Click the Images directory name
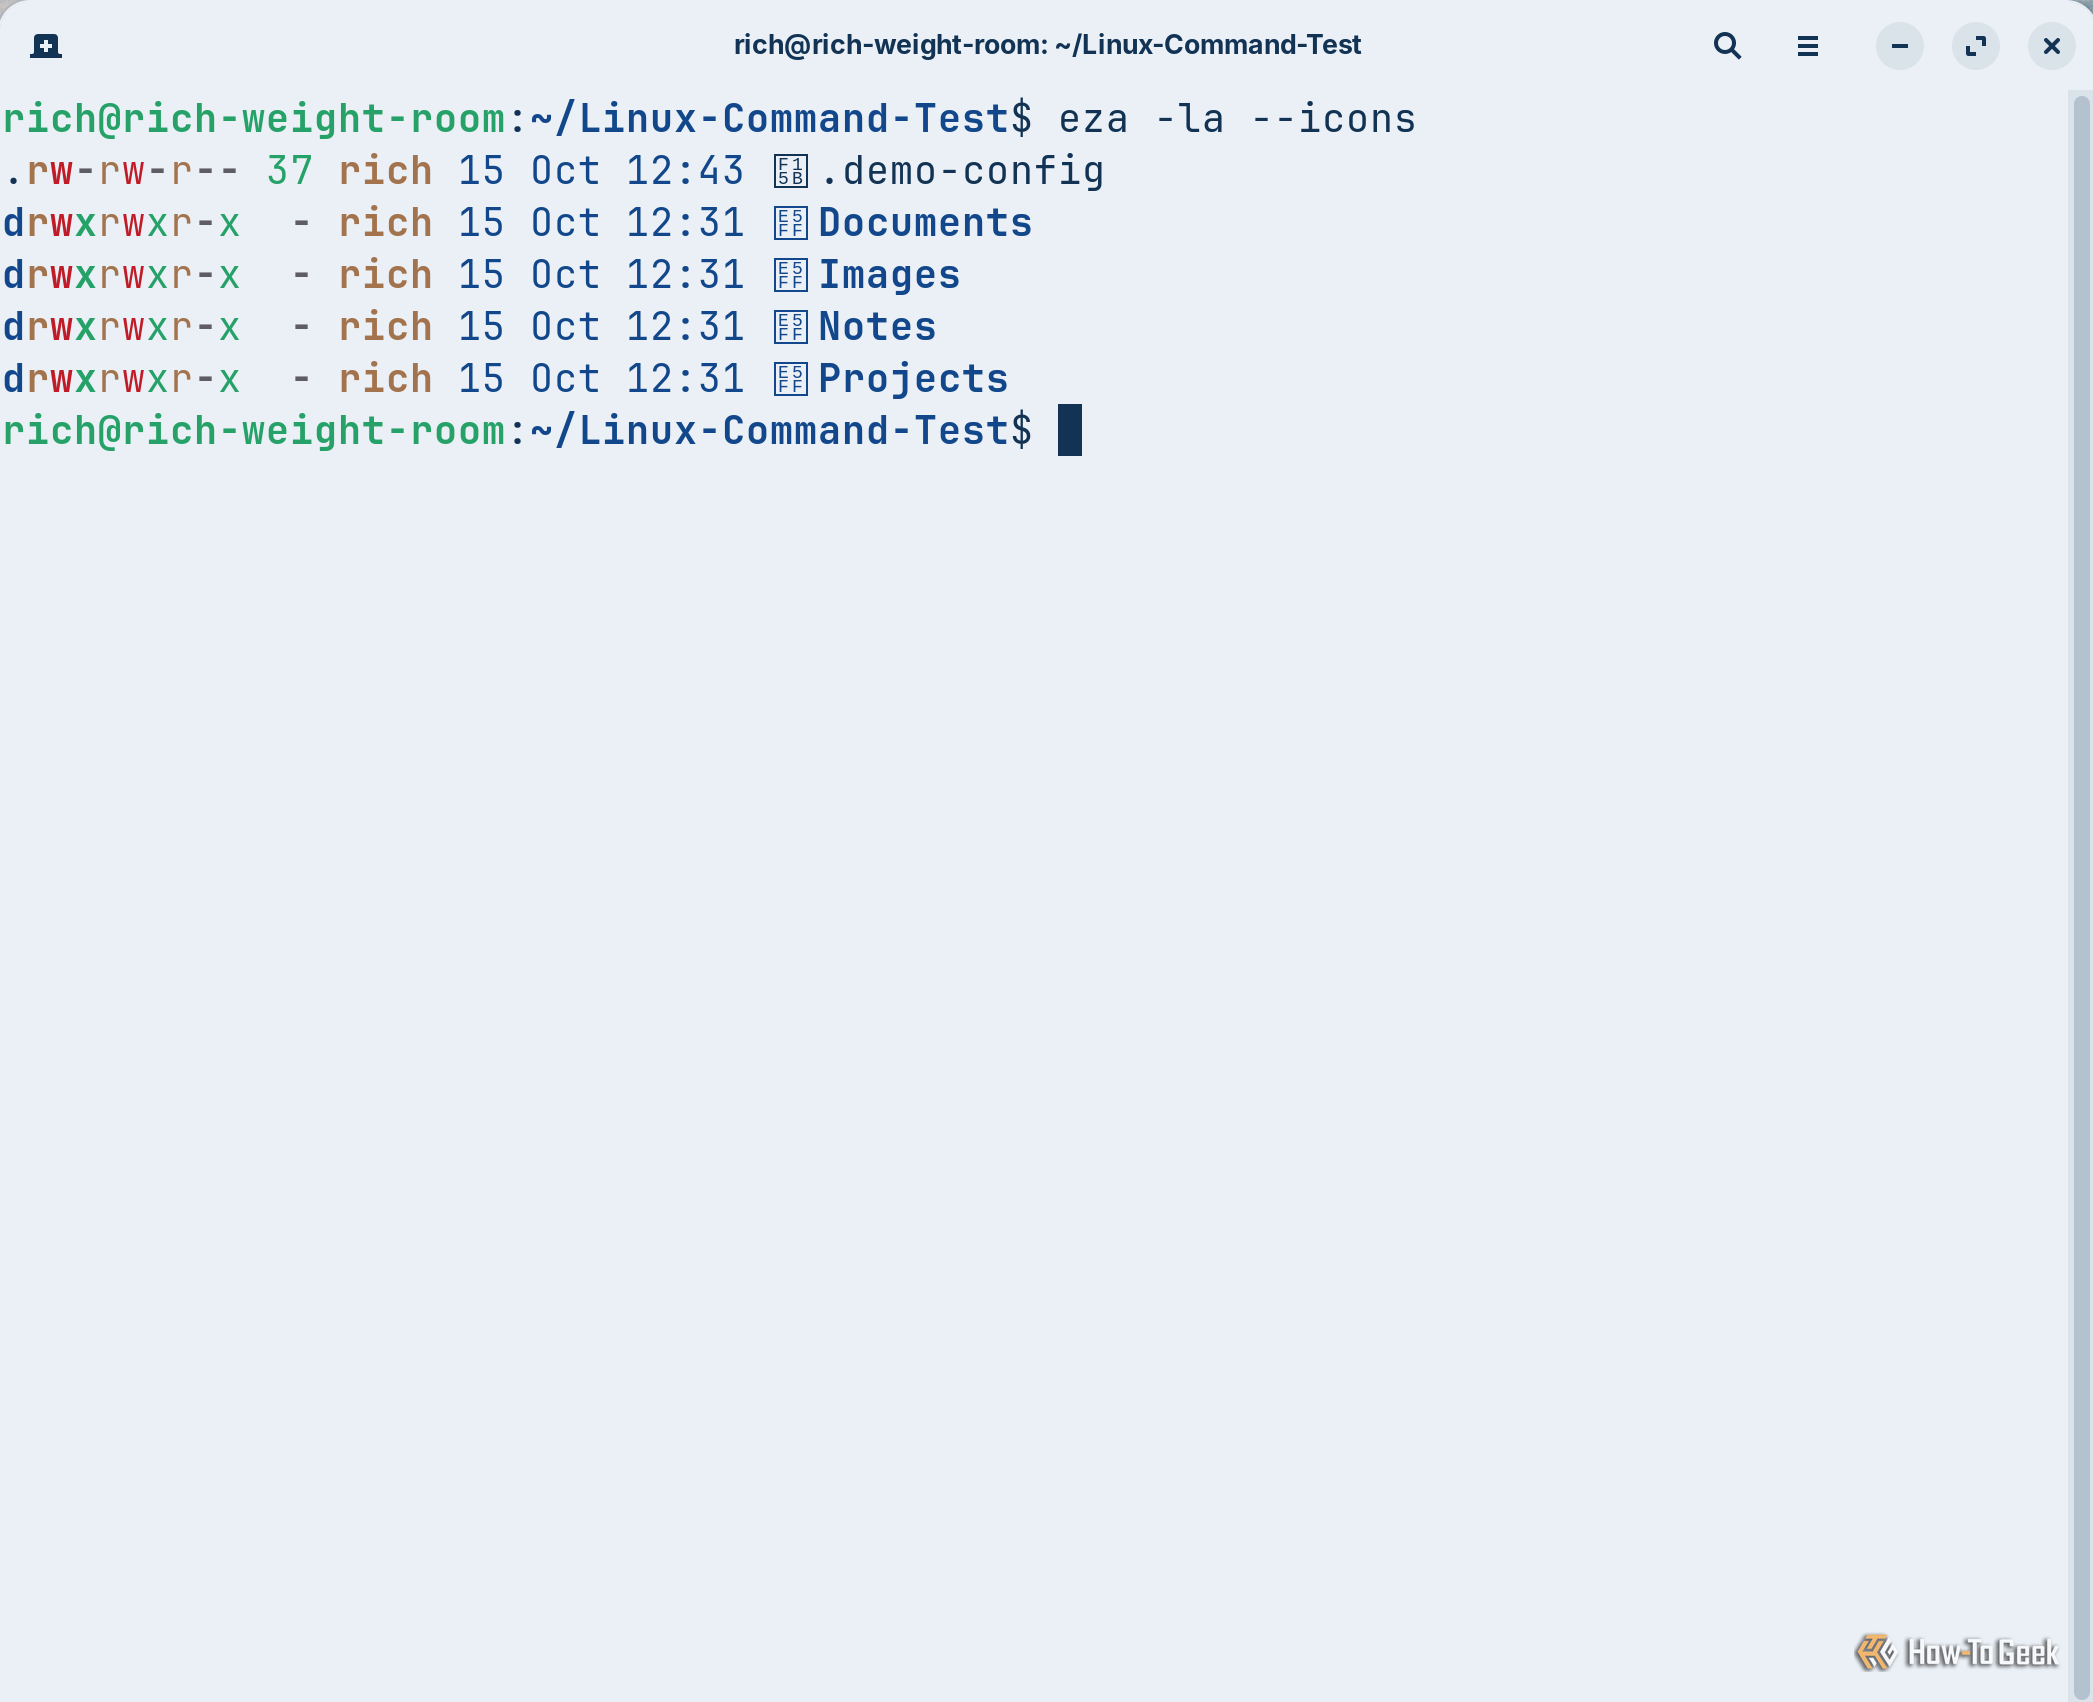 [889, 275]
